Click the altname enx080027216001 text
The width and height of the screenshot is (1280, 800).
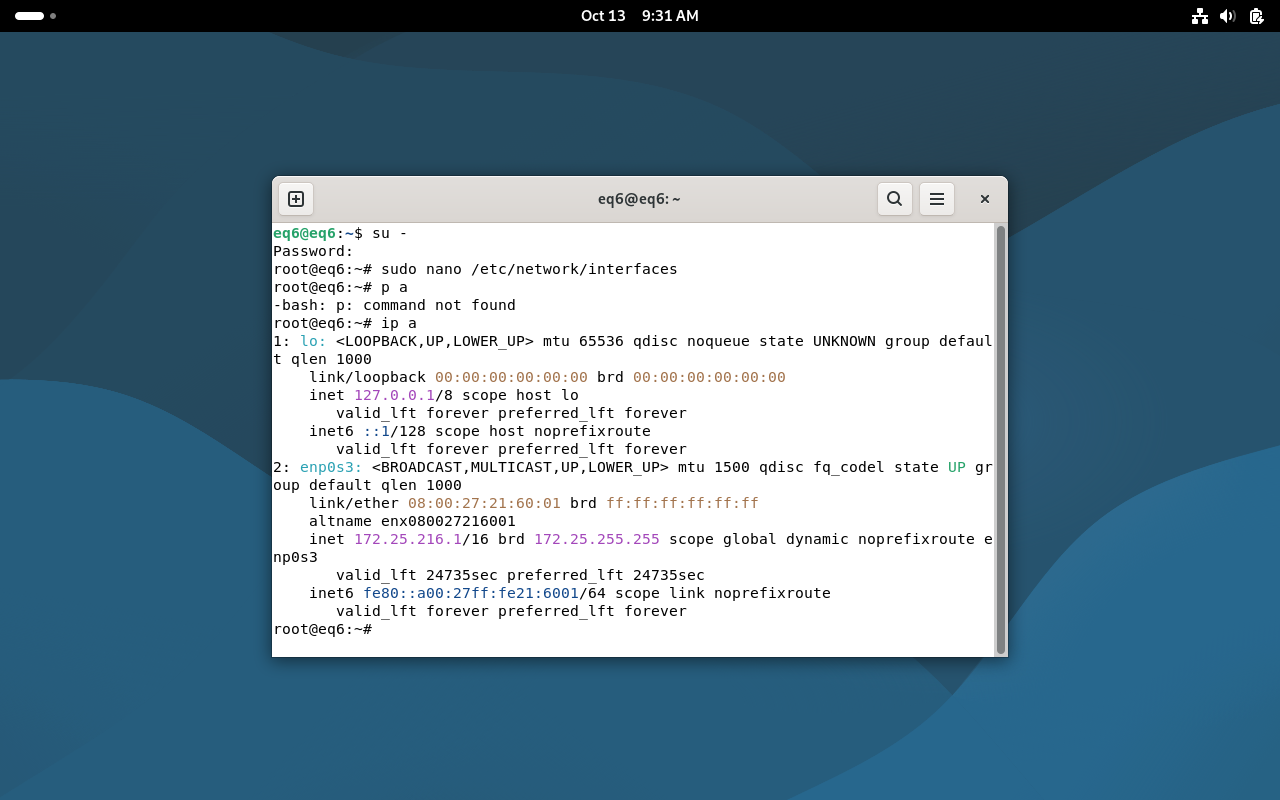tap(412, 521)
